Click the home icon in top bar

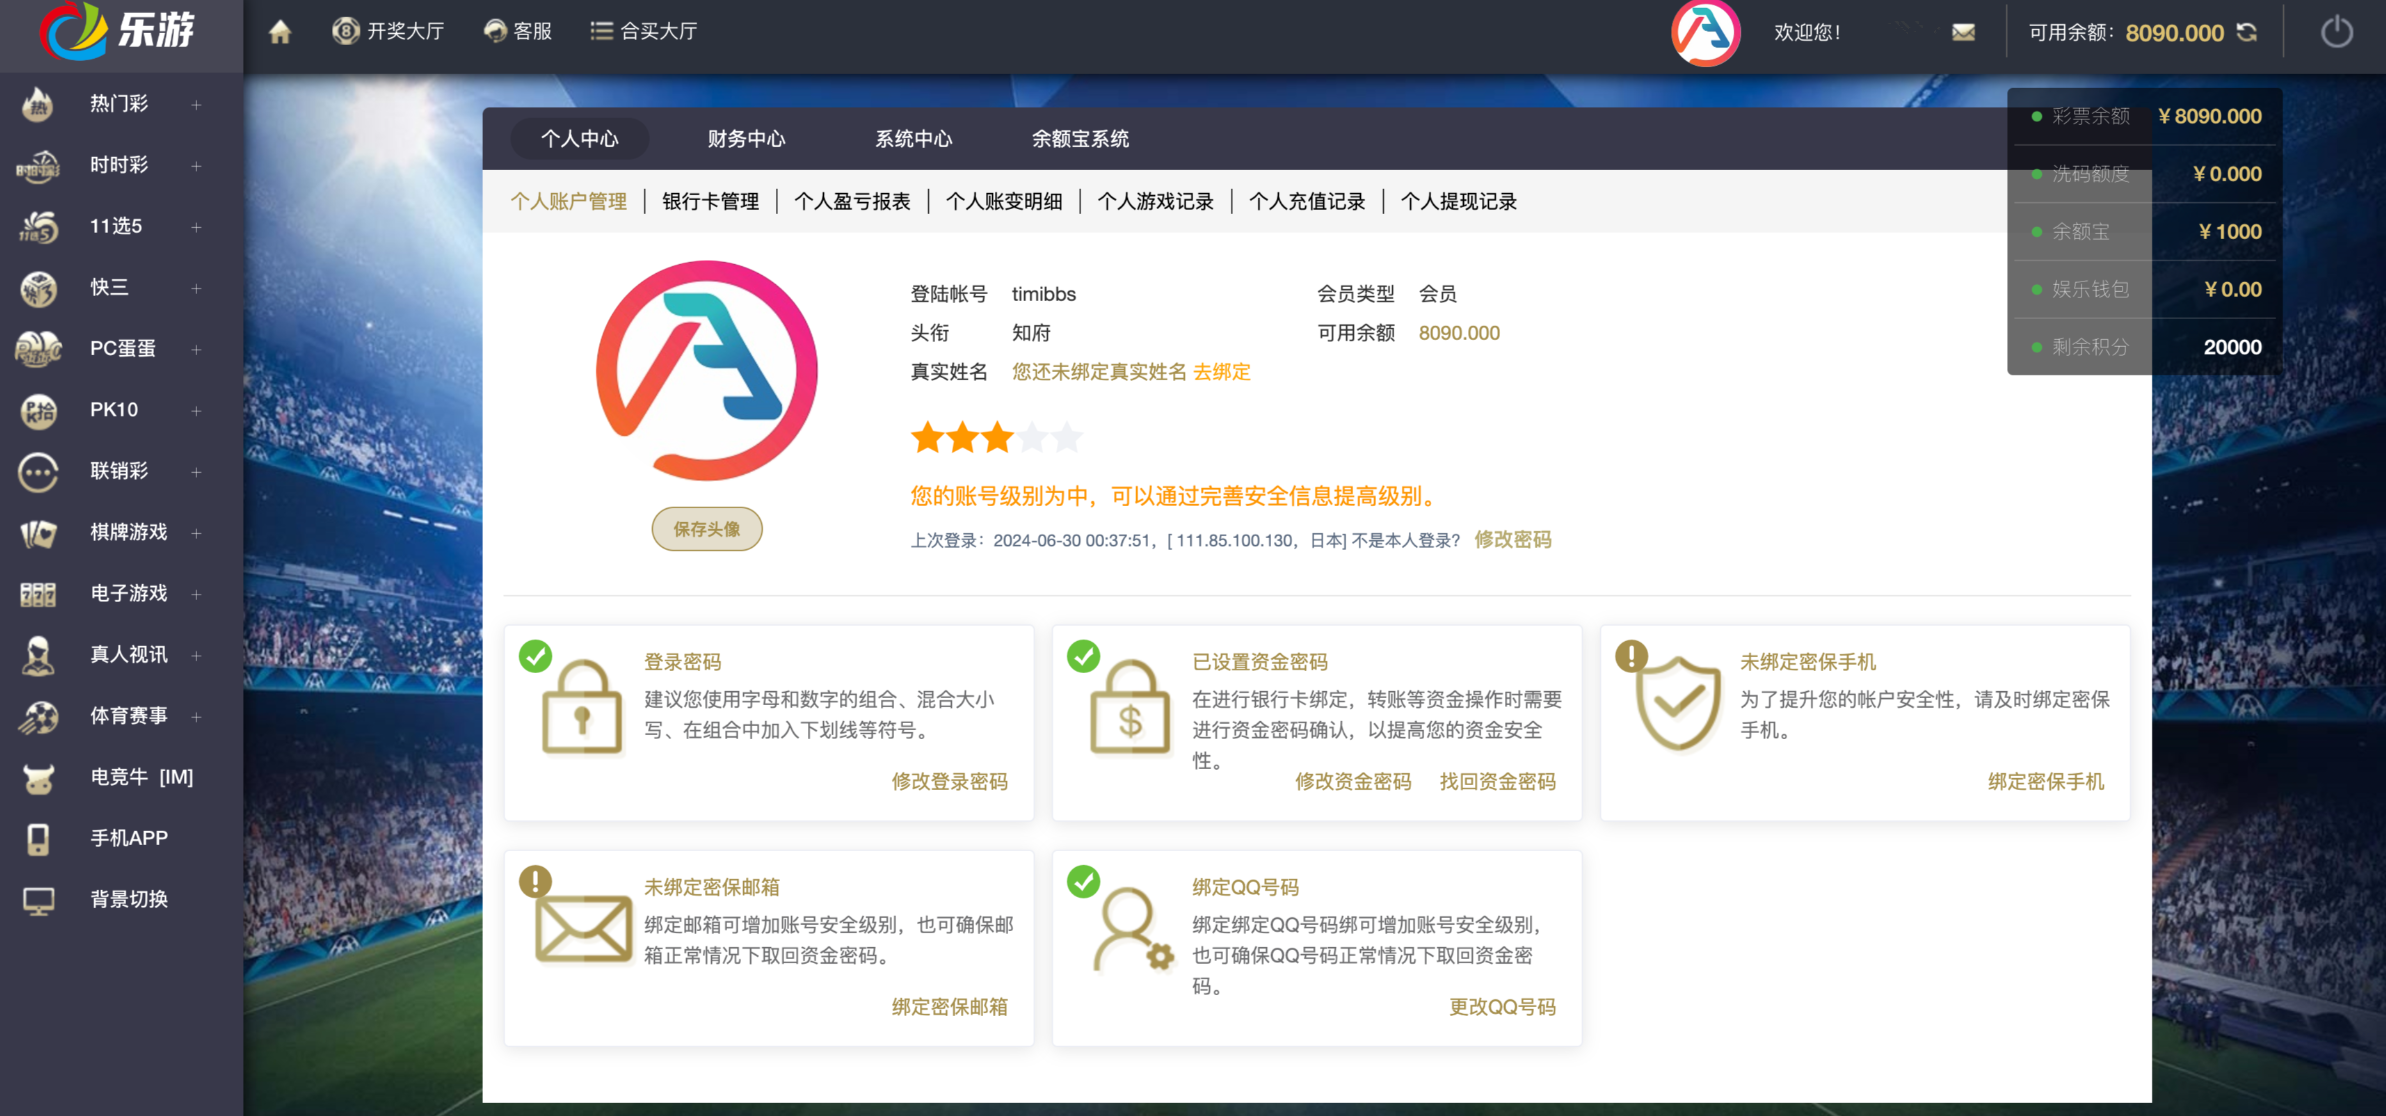pyautogui.click(x=280, y=32)
